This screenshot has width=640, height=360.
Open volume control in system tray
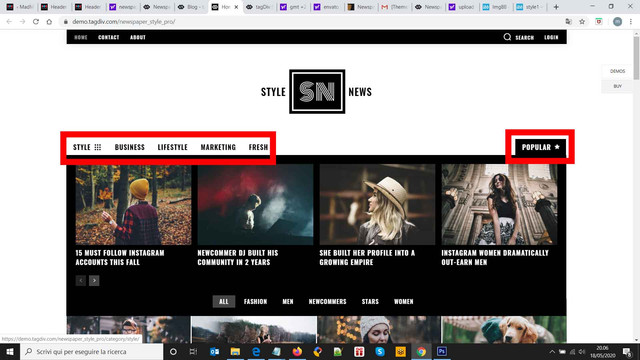tap(582, 351)
